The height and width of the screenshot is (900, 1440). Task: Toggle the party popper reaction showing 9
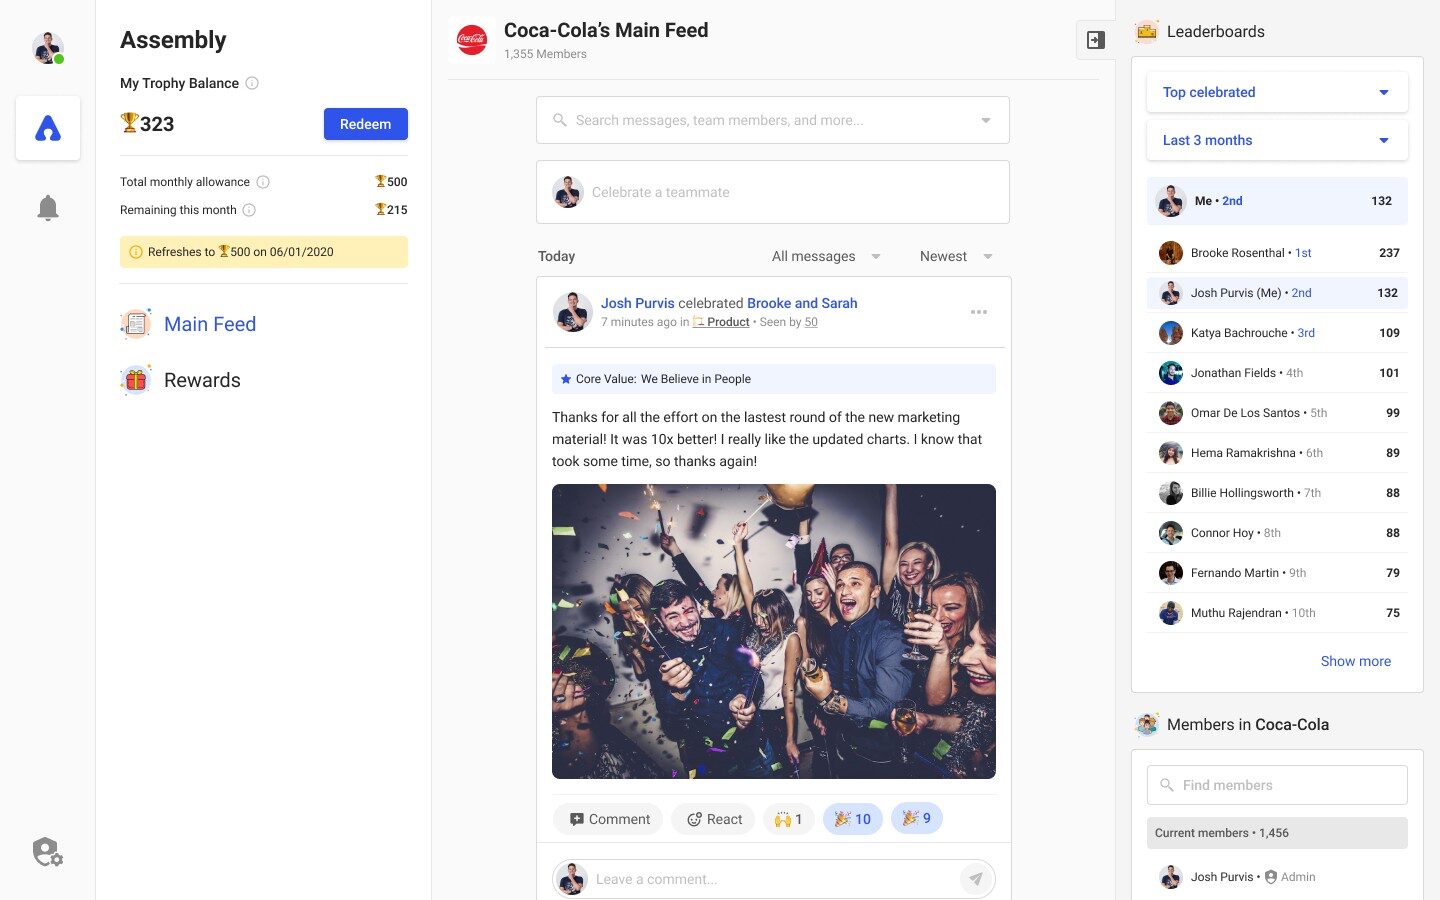click(x=917, y=818)
